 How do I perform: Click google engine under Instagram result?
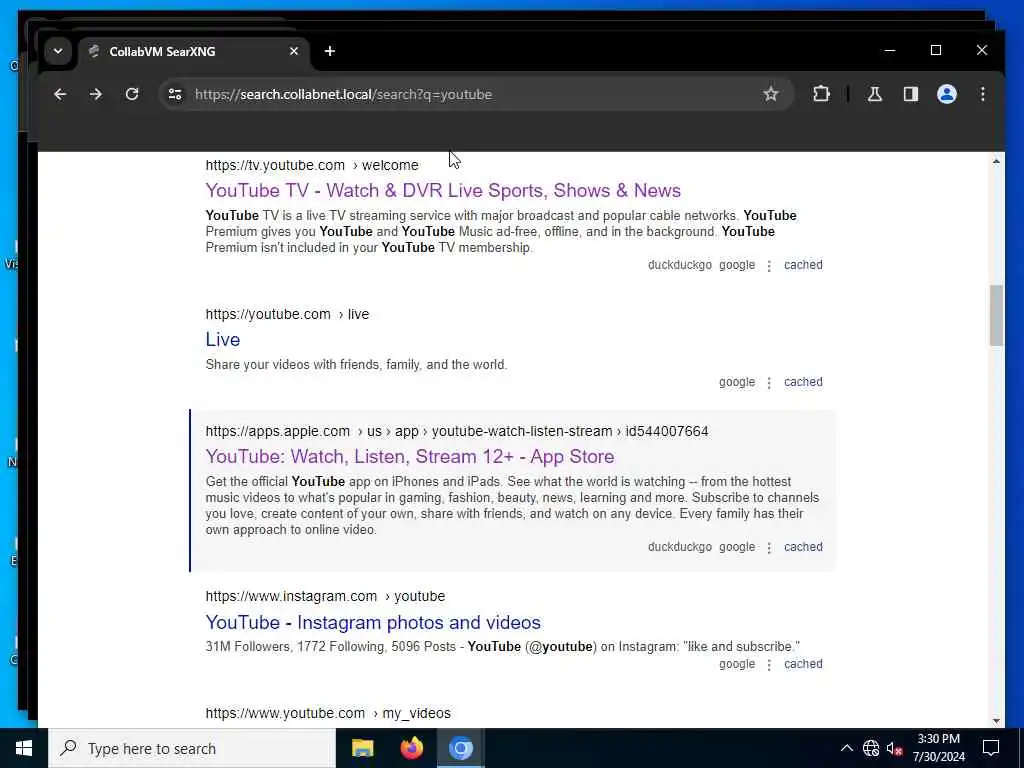point(737,664)
